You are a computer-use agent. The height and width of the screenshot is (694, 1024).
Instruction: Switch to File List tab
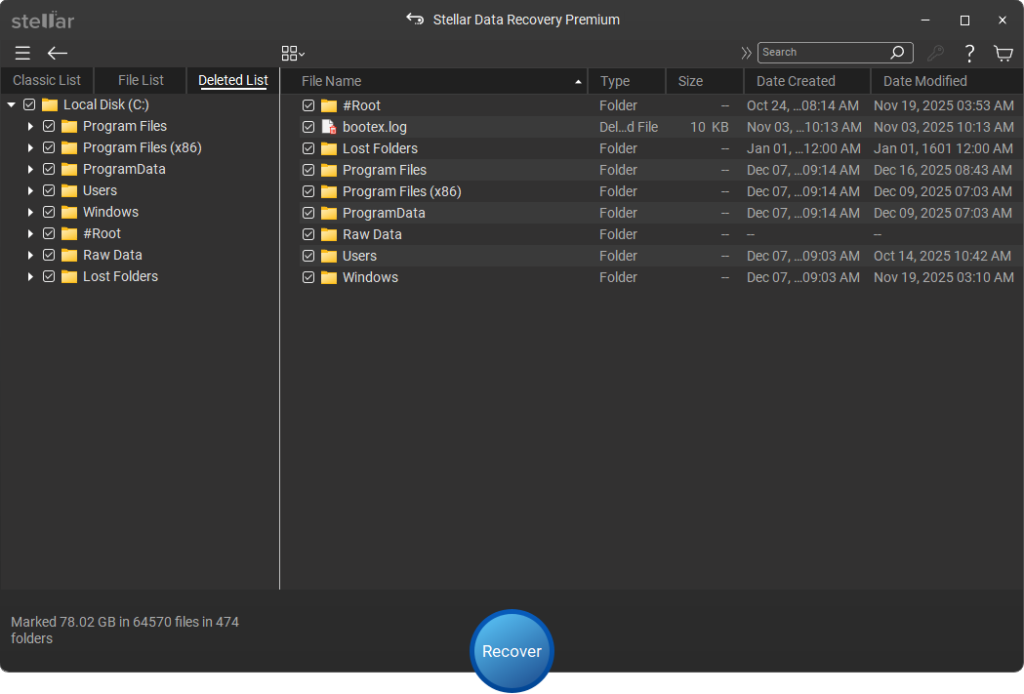(x=140, y=80)
